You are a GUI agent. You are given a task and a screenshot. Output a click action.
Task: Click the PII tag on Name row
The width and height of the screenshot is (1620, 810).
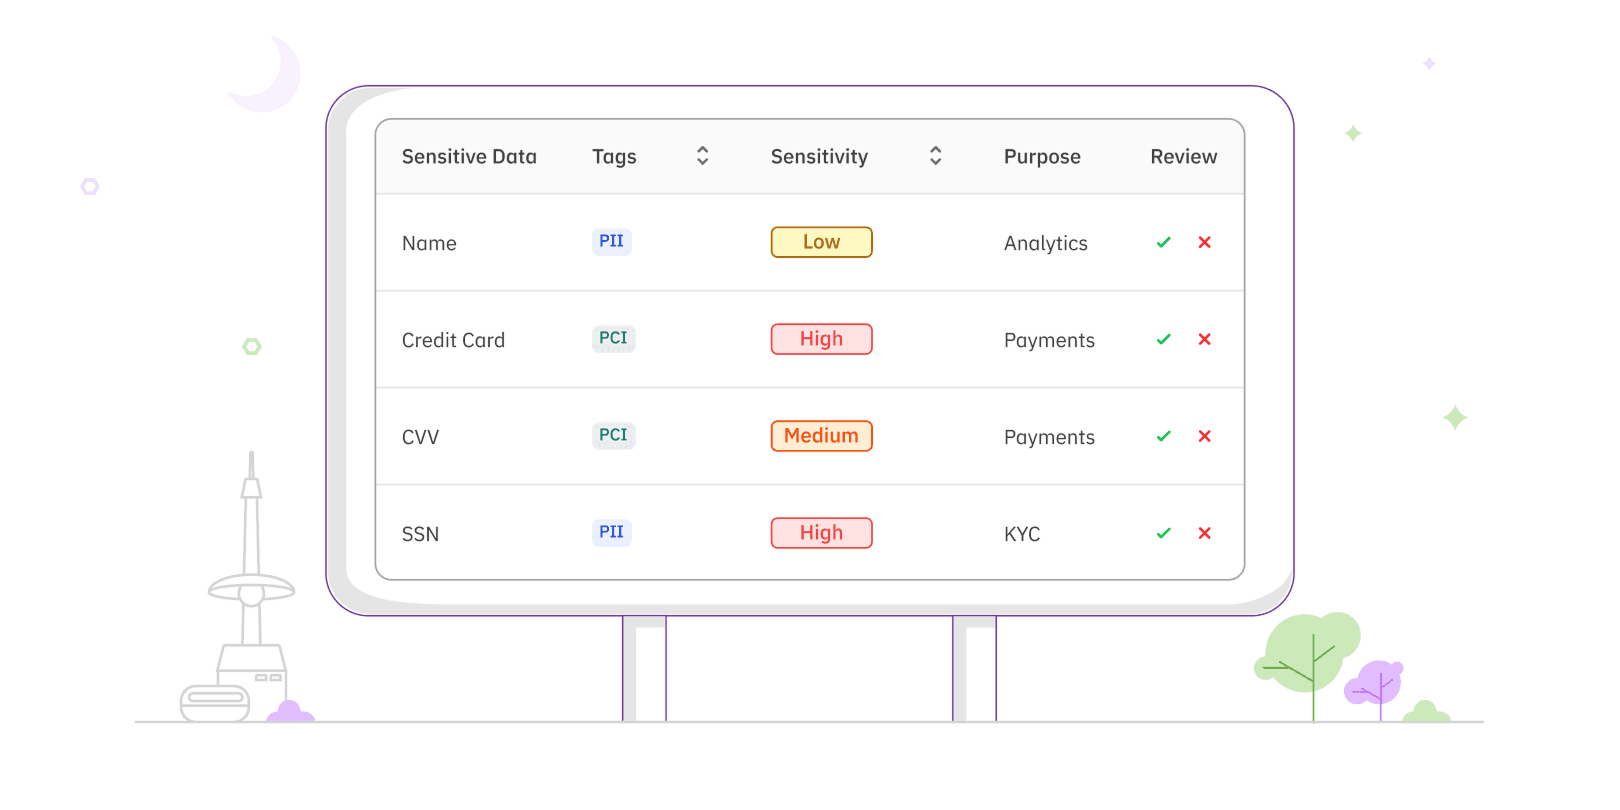tap(611, 242)
